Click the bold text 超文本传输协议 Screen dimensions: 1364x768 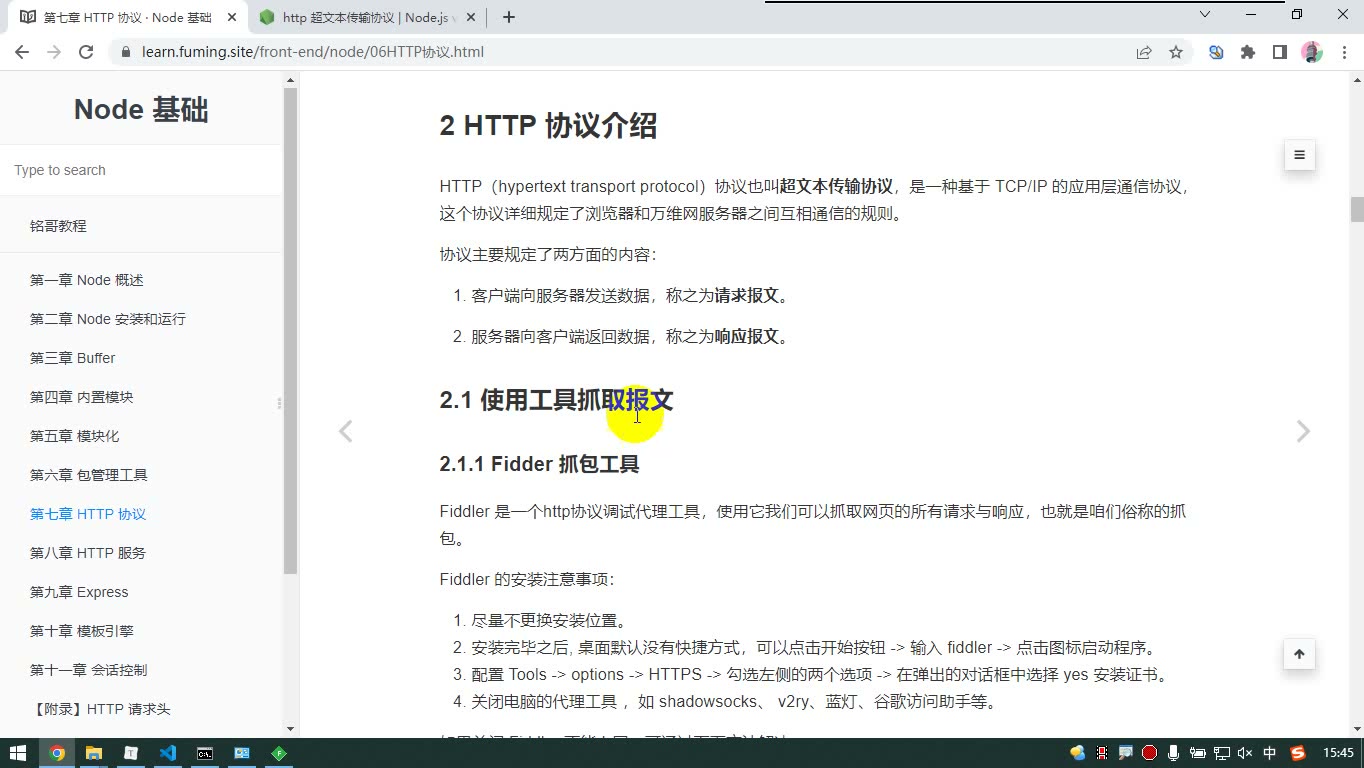point(836,186)
